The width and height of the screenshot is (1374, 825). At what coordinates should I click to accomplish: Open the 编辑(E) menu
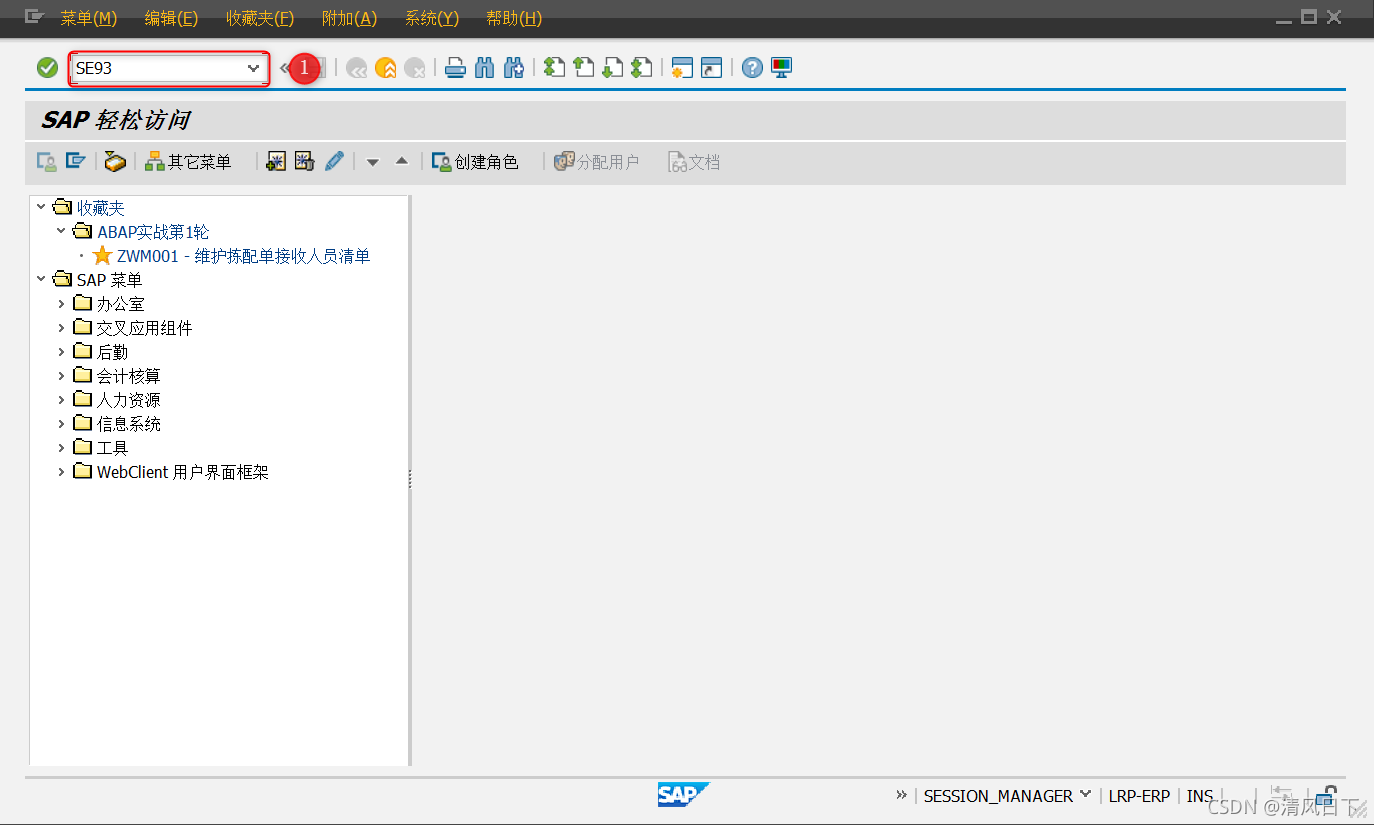[171, 18]
